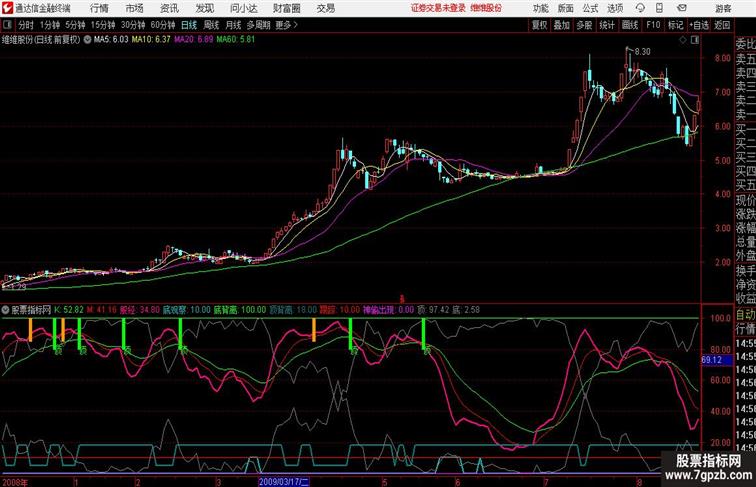This screenshot has height=487, width=756.
Task: Toggle the right sidebar panel icon
Action: click(x=695, y=40)
